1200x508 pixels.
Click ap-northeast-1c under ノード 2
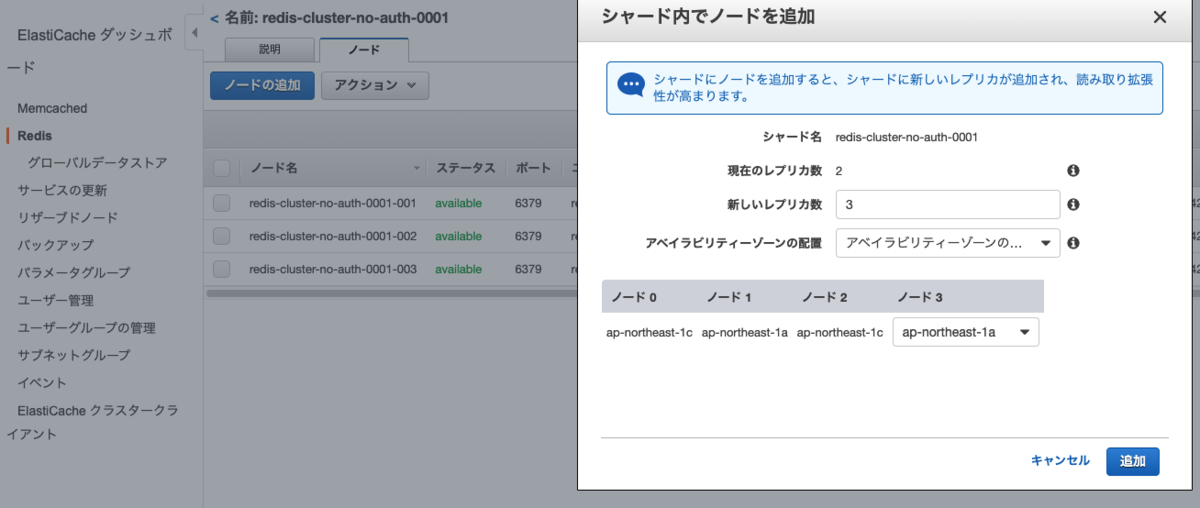pos(840,333)
